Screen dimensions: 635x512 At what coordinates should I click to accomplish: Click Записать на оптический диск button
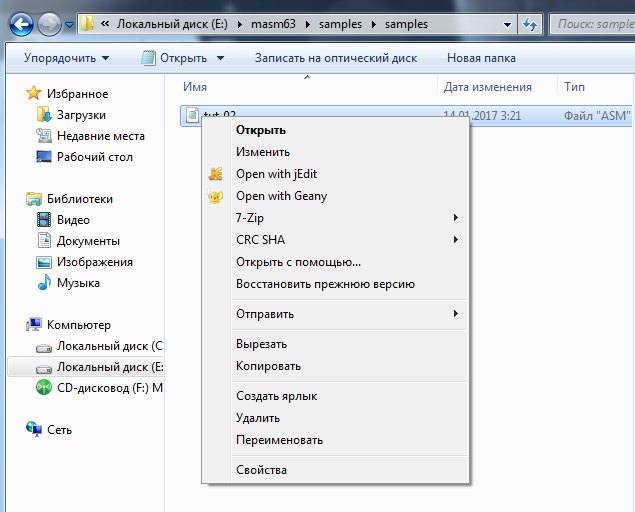tap(336, 58)
